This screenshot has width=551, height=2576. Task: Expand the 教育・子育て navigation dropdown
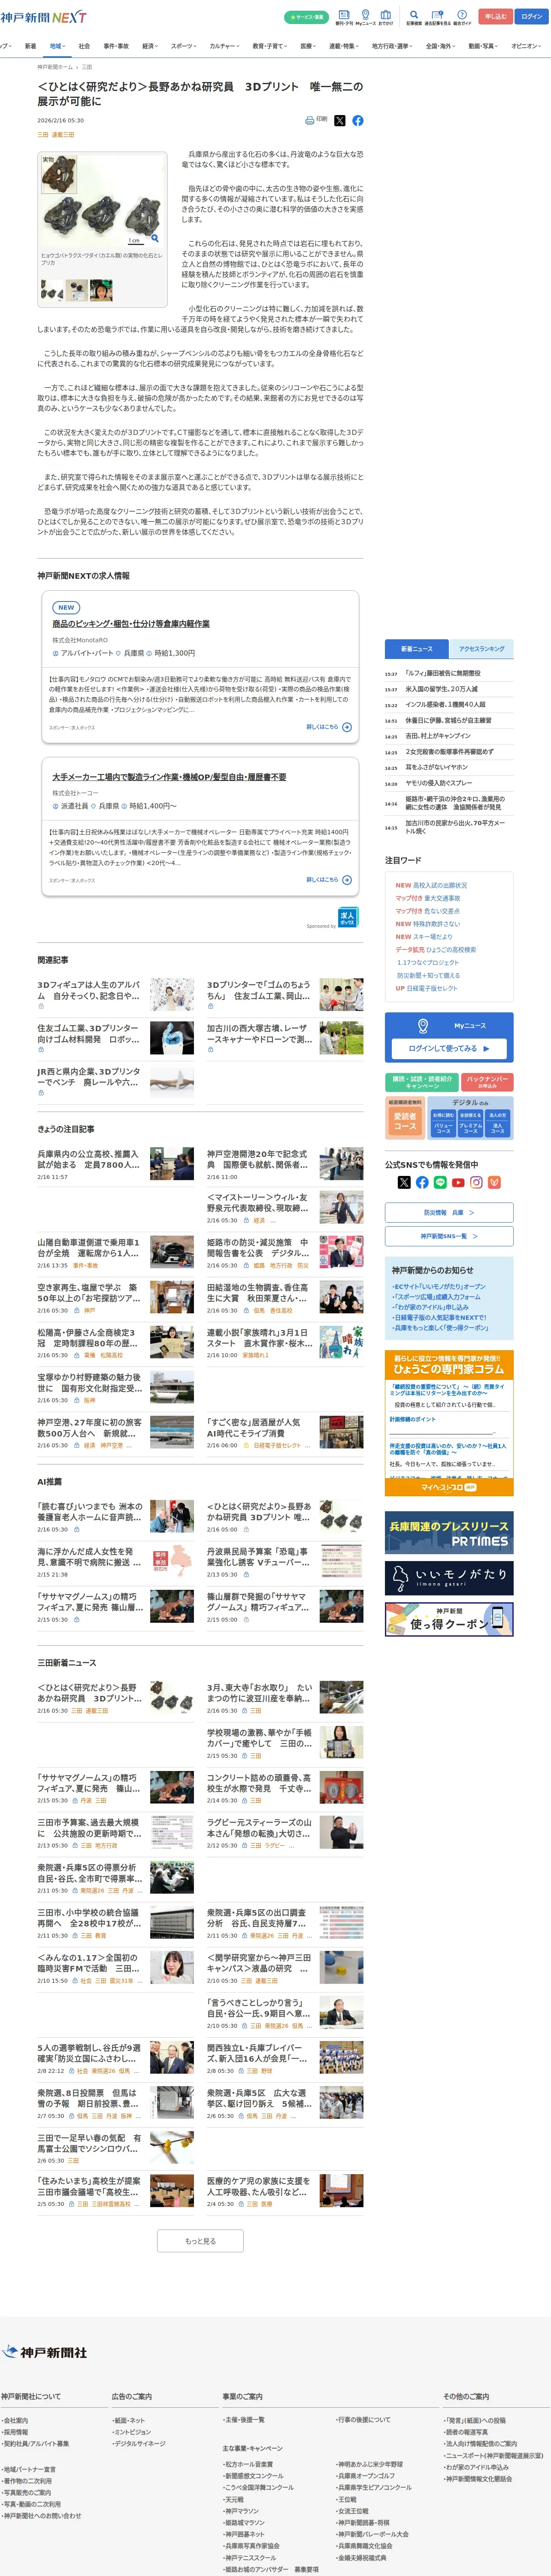pos(270,46)
